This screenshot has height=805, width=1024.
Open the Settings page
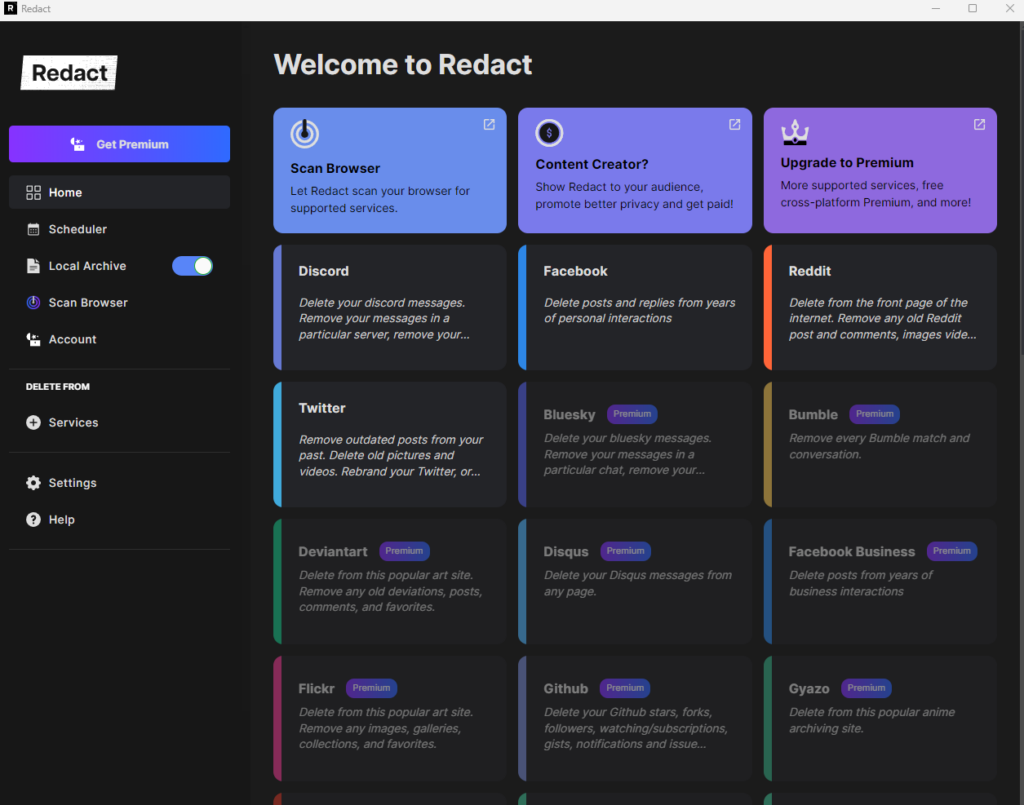(x=120, y=482)
